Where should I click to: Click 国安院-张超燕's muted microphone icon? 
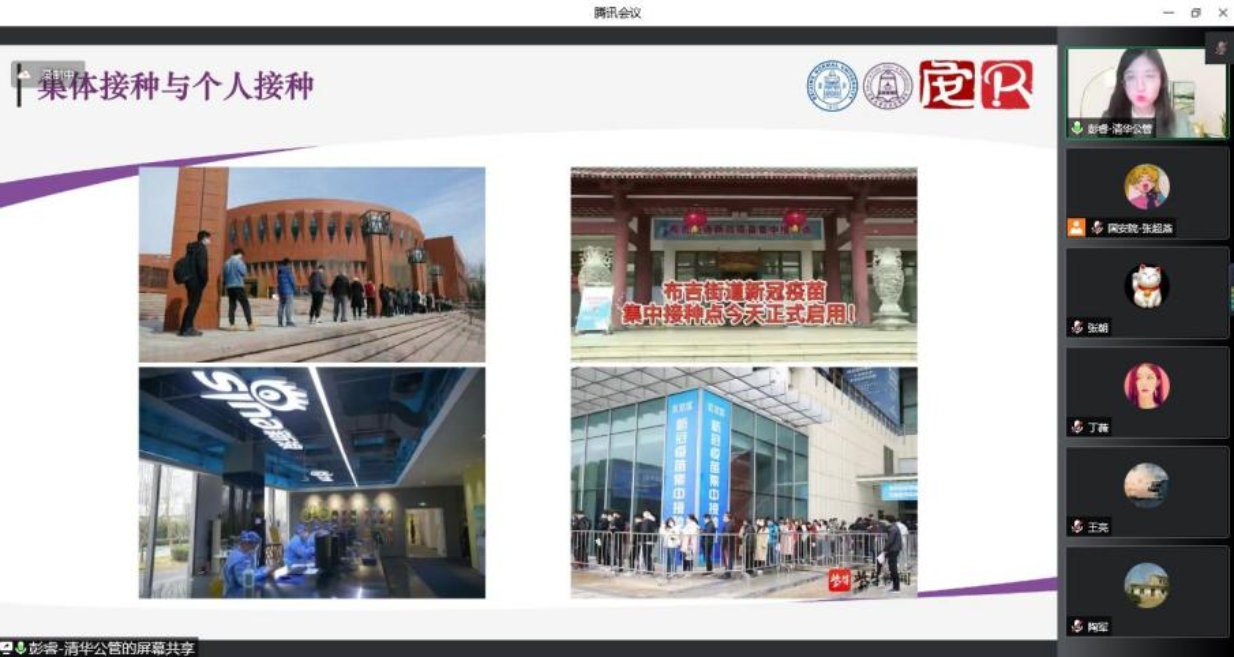tap(1096, 228)
